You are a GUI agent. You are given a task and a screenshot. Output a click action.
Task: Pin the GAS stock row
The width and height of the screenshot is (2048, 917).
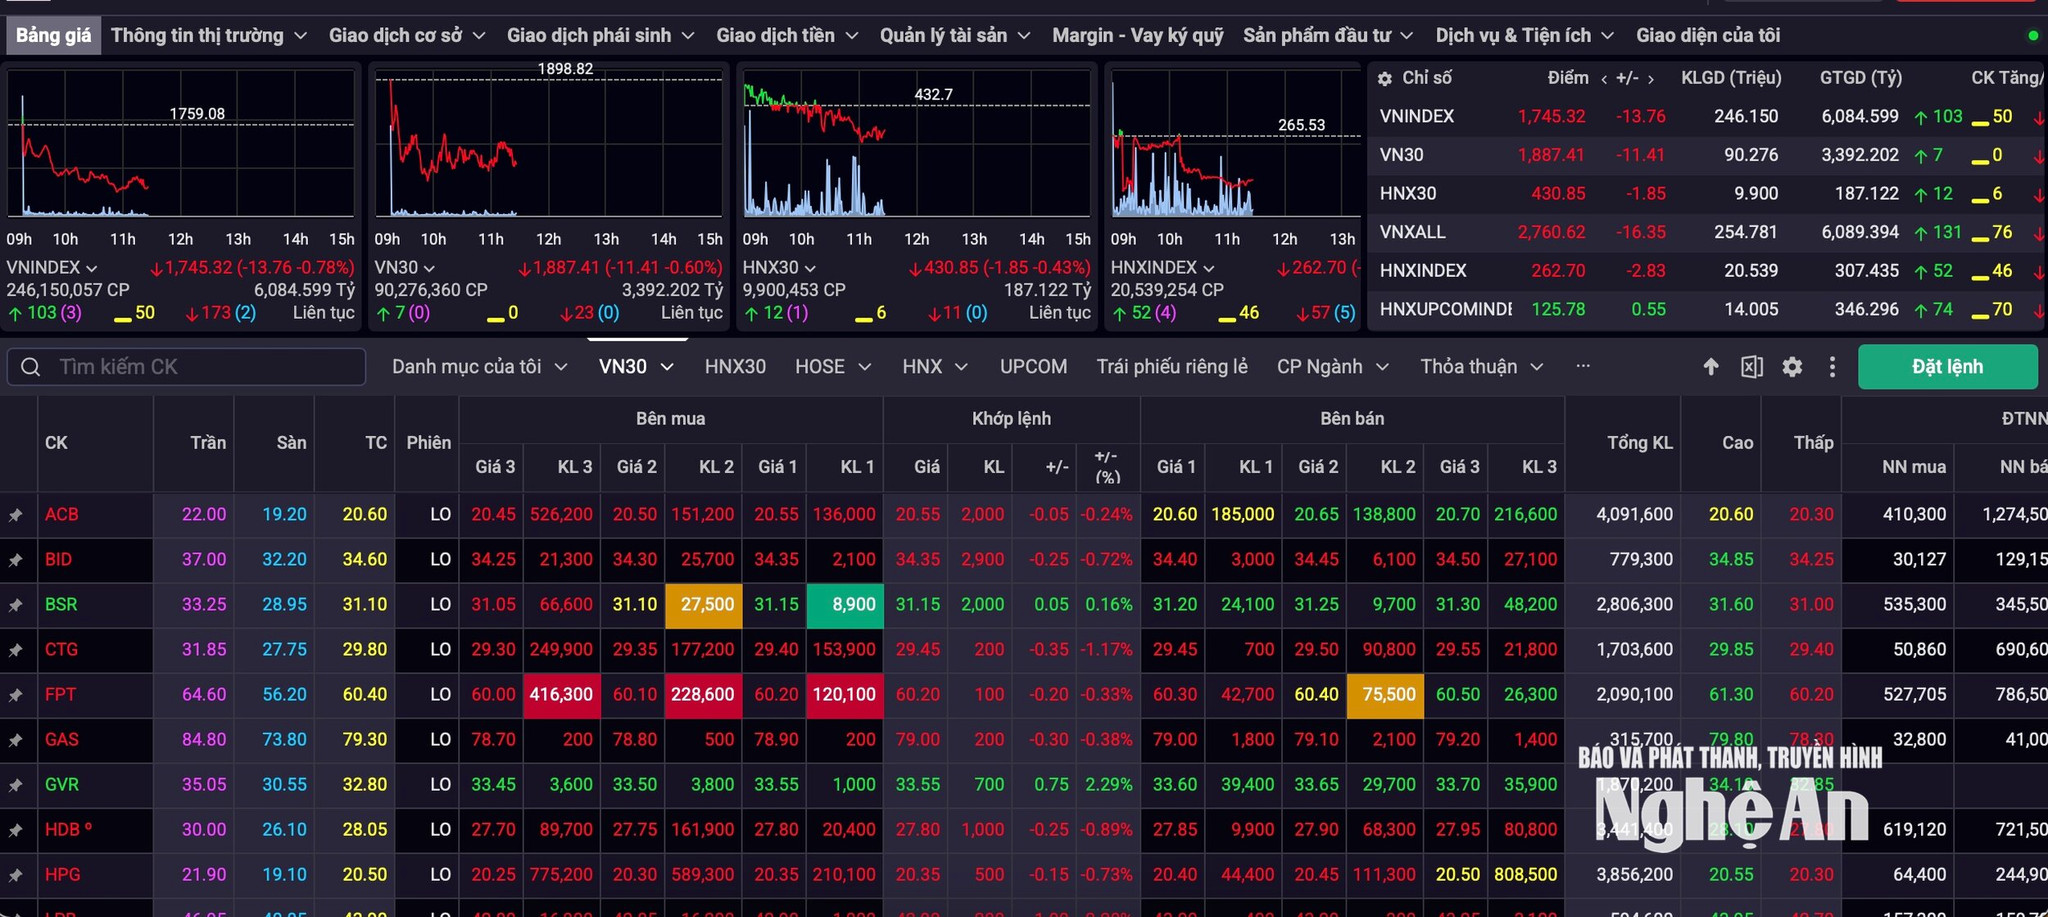pyautogui.click(x=16, y=740)
